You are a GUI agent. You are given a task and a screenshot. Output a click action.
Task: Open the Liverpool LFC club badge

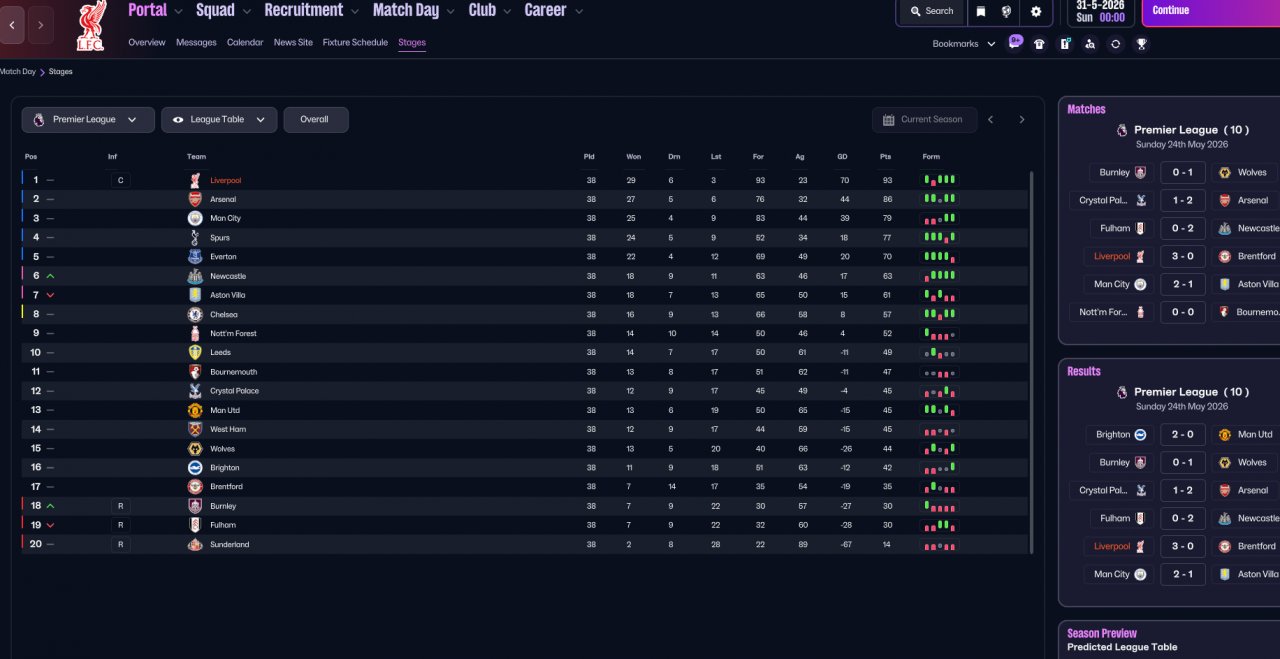(91, 27)
